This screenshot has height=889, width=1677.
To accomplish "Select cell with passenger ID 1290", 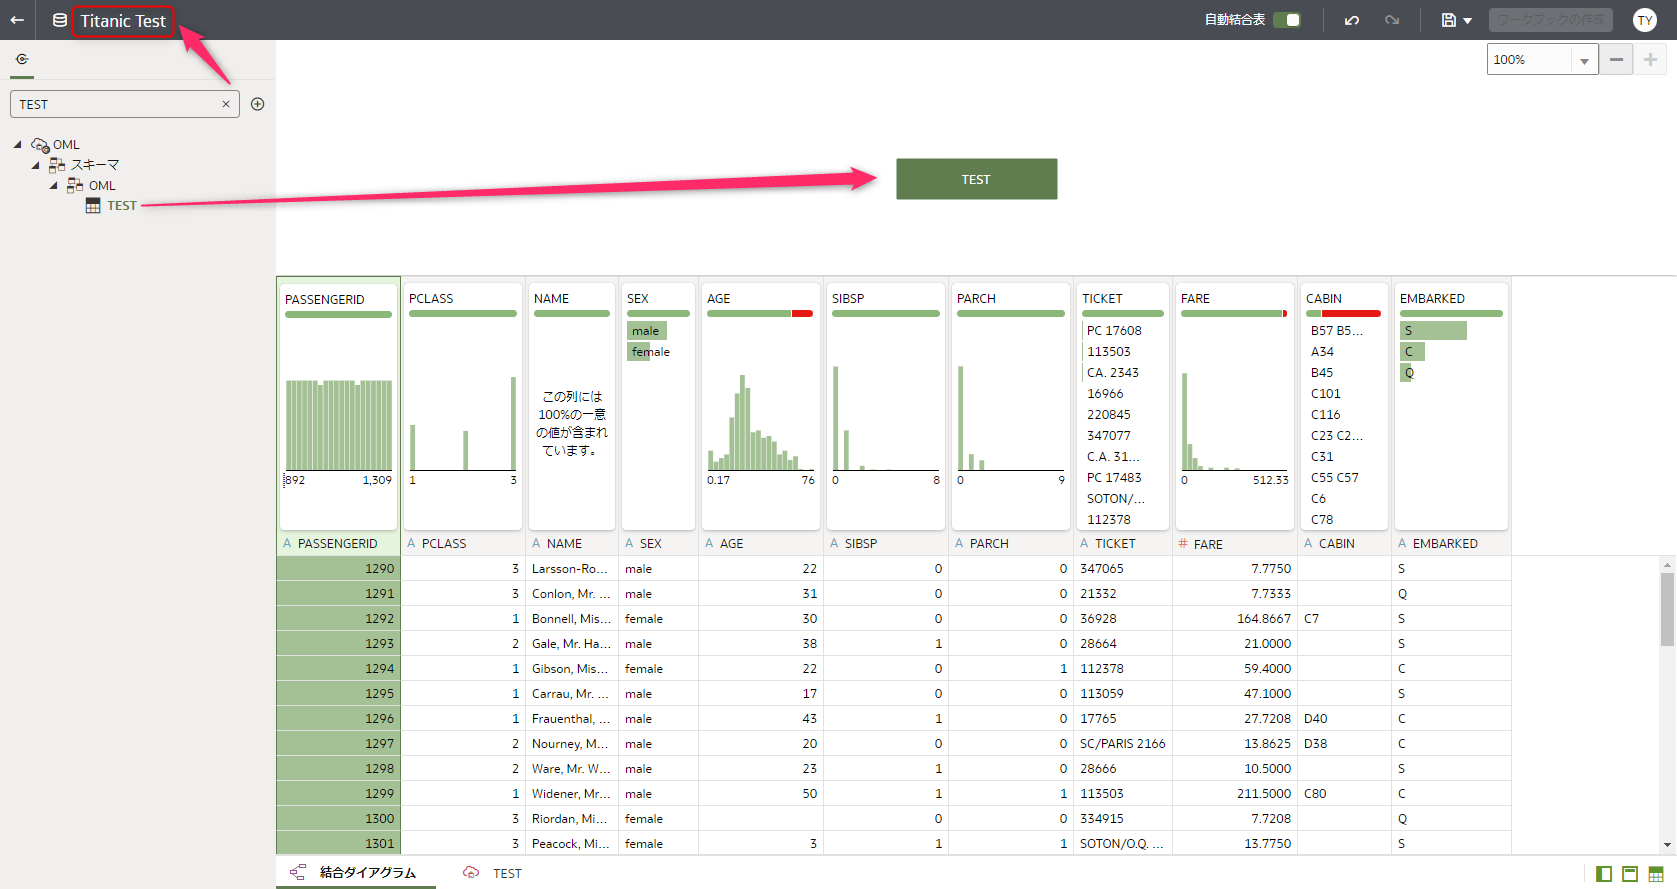I will (x=338, y=568).
